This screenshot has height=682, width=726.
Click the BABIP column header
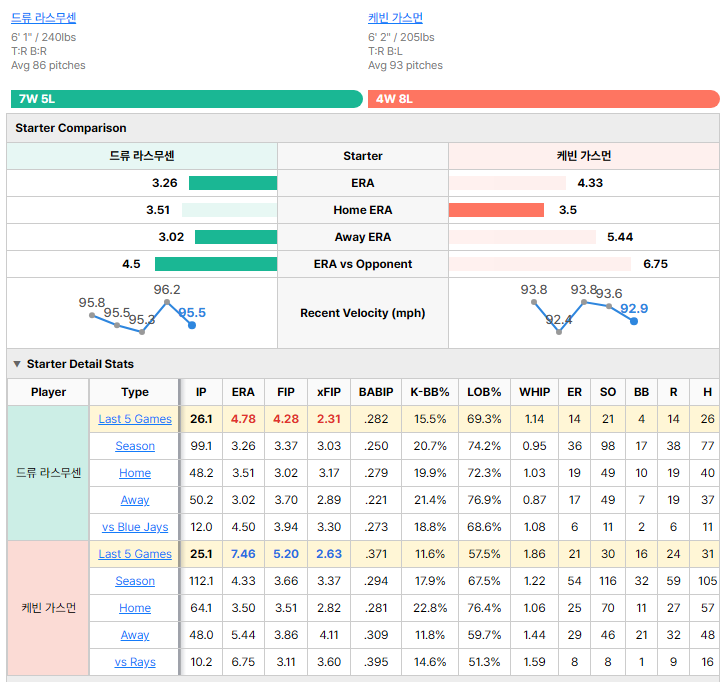(376, 392)
